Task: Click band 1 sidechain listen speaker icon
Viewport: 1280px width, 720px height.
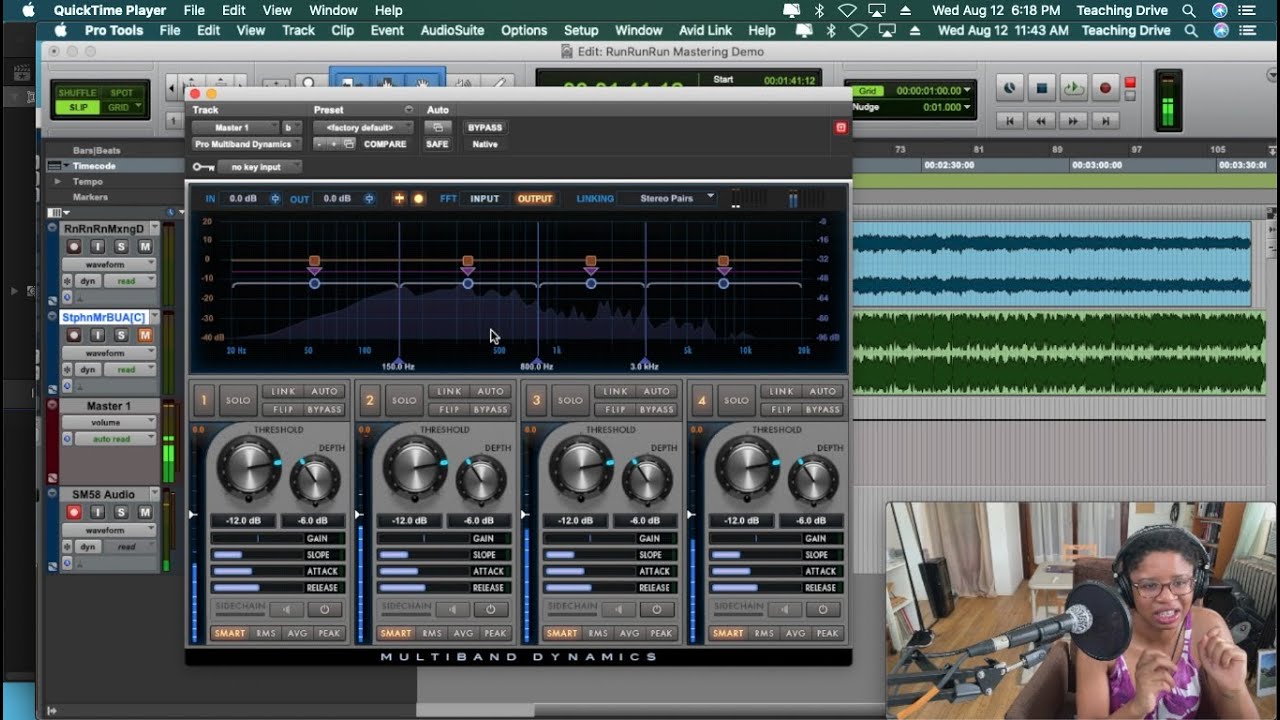Action: (x=287, y=609)
